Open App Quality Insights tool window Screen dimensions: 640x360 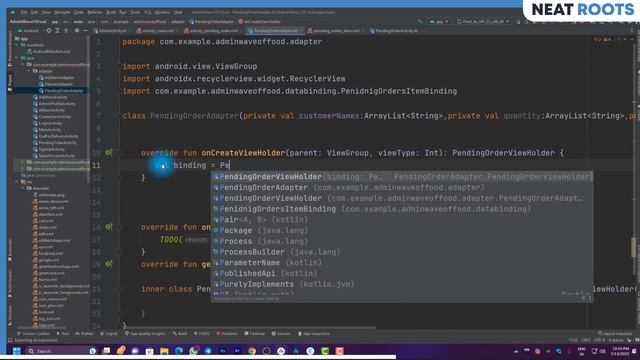(145, 333)
